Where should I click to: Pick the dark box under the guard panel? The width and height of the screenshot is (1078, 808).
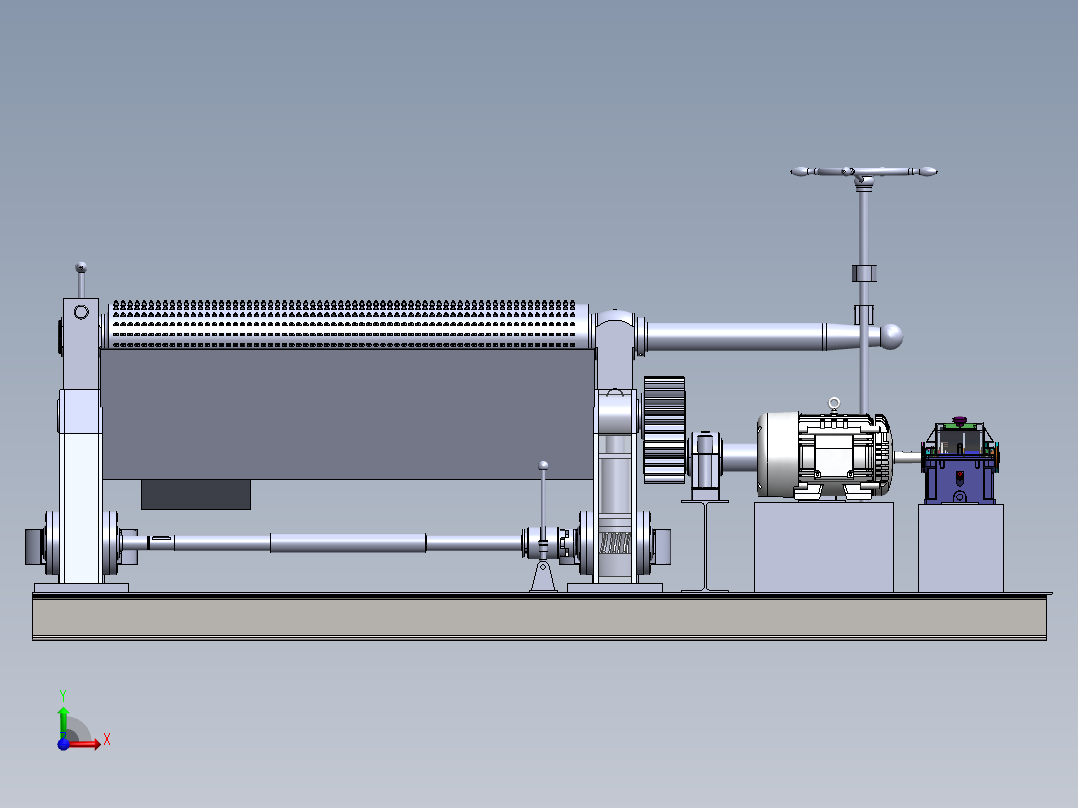click(x=196, y=494)
